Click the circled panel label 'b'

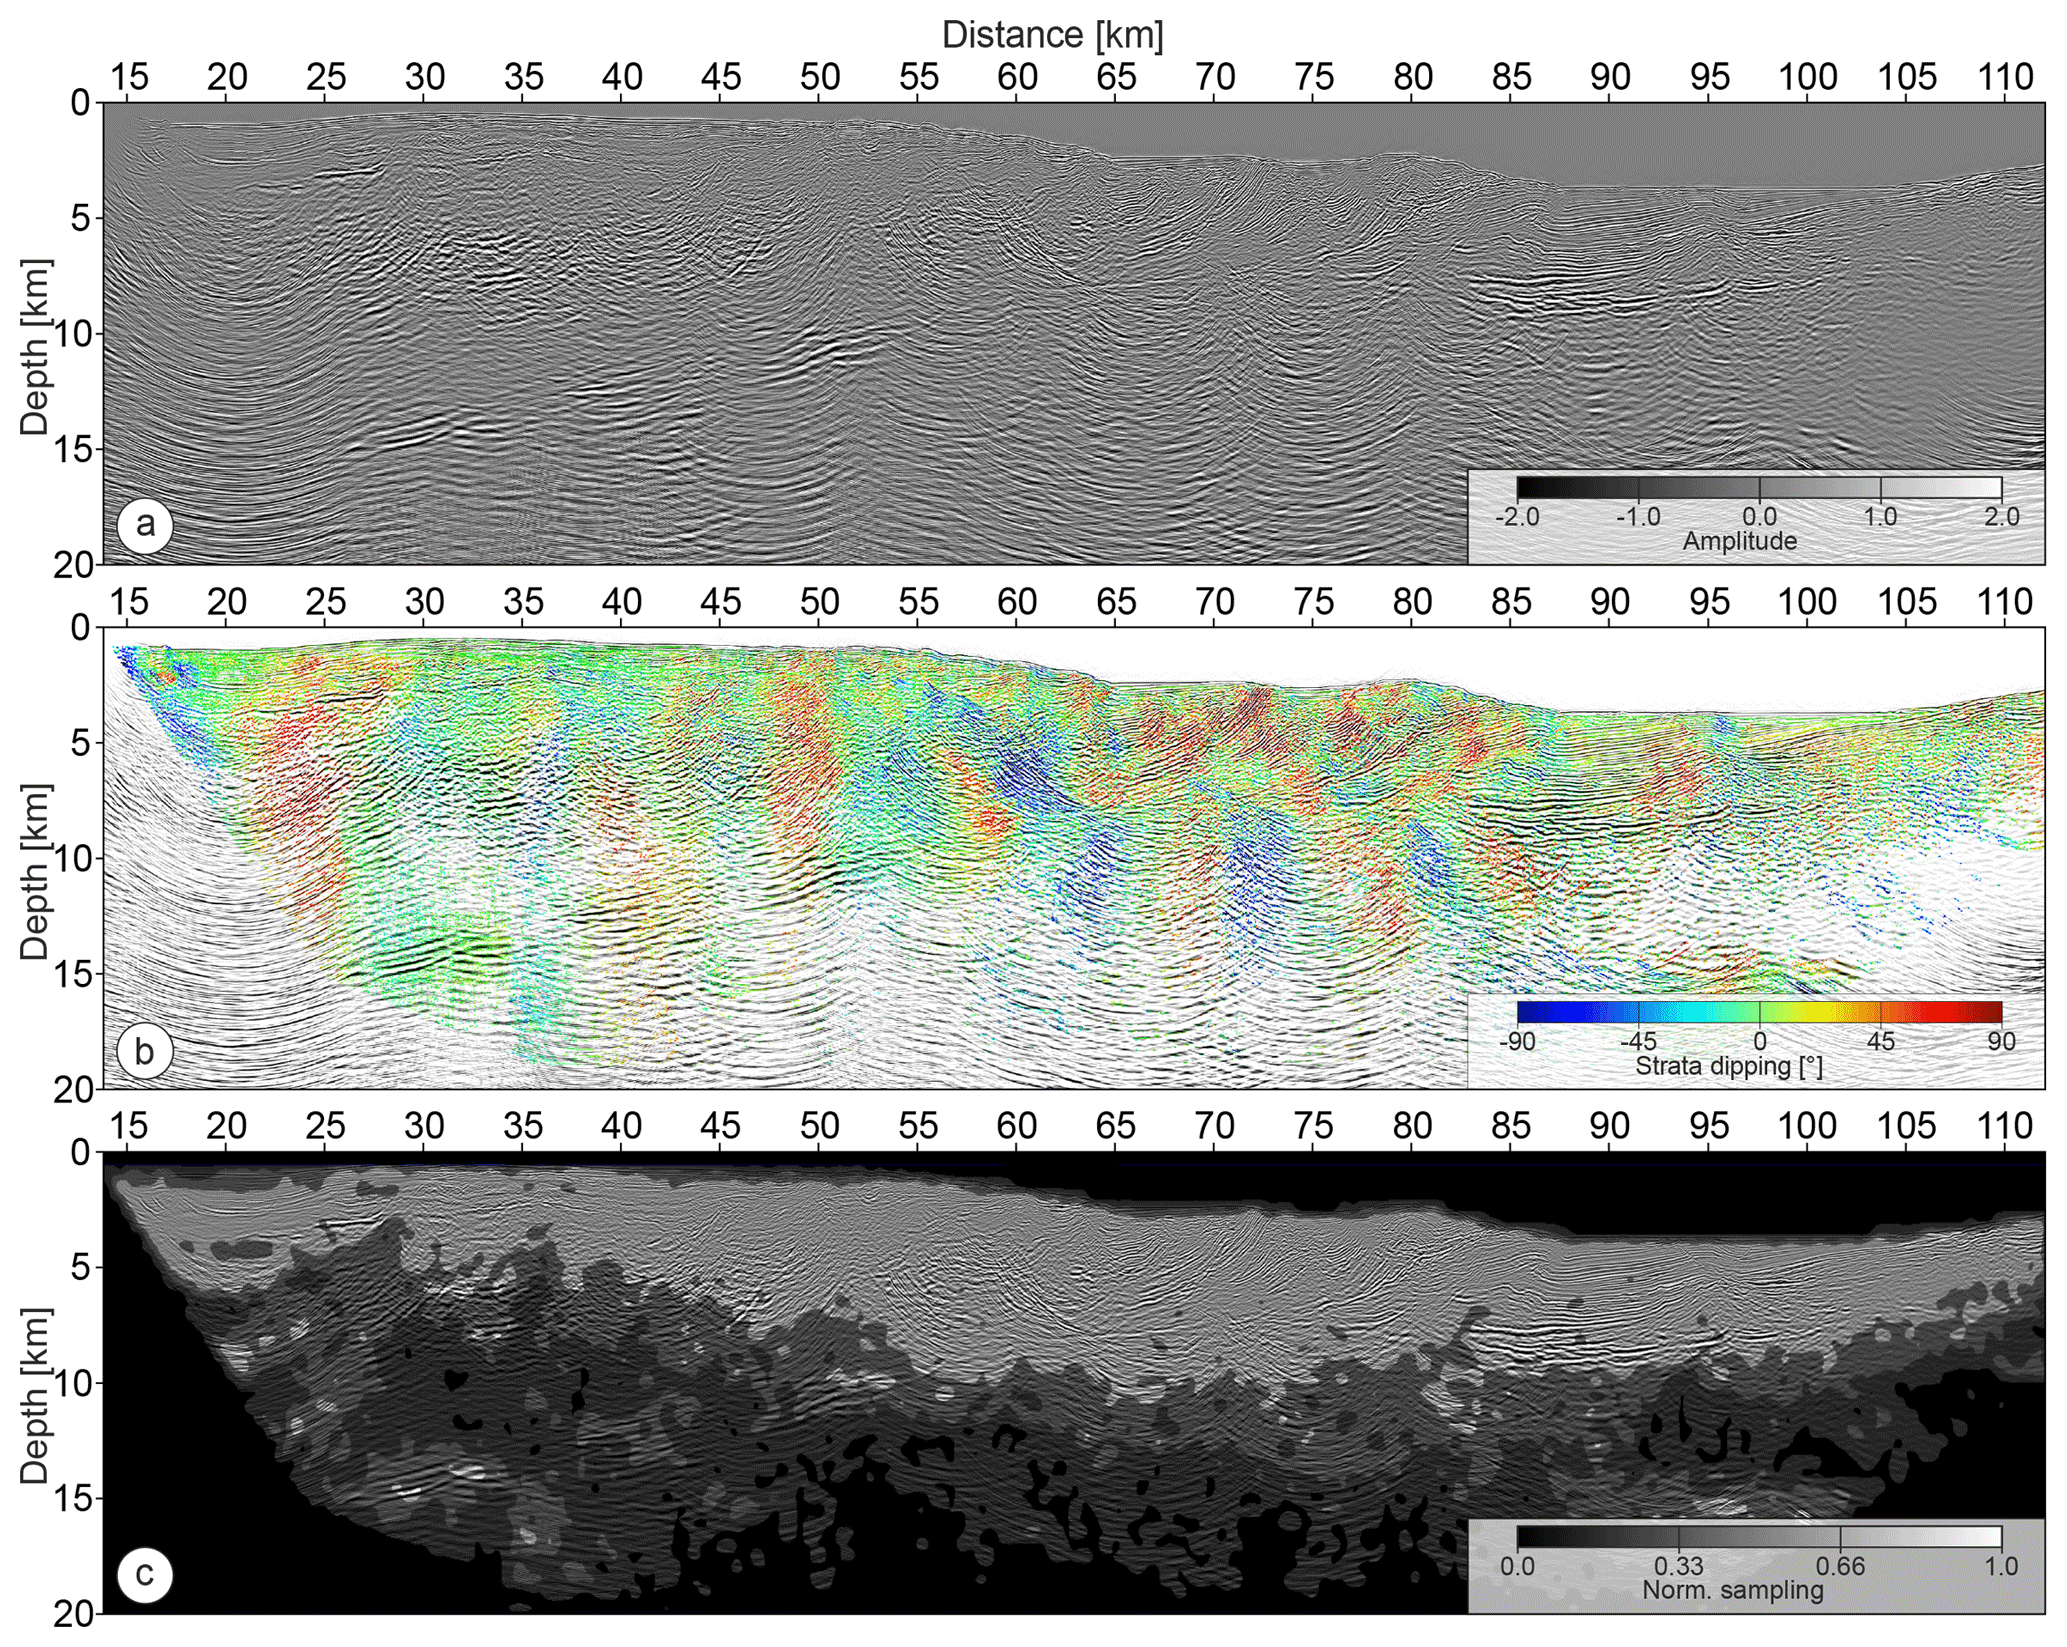tap(145, 1051)
